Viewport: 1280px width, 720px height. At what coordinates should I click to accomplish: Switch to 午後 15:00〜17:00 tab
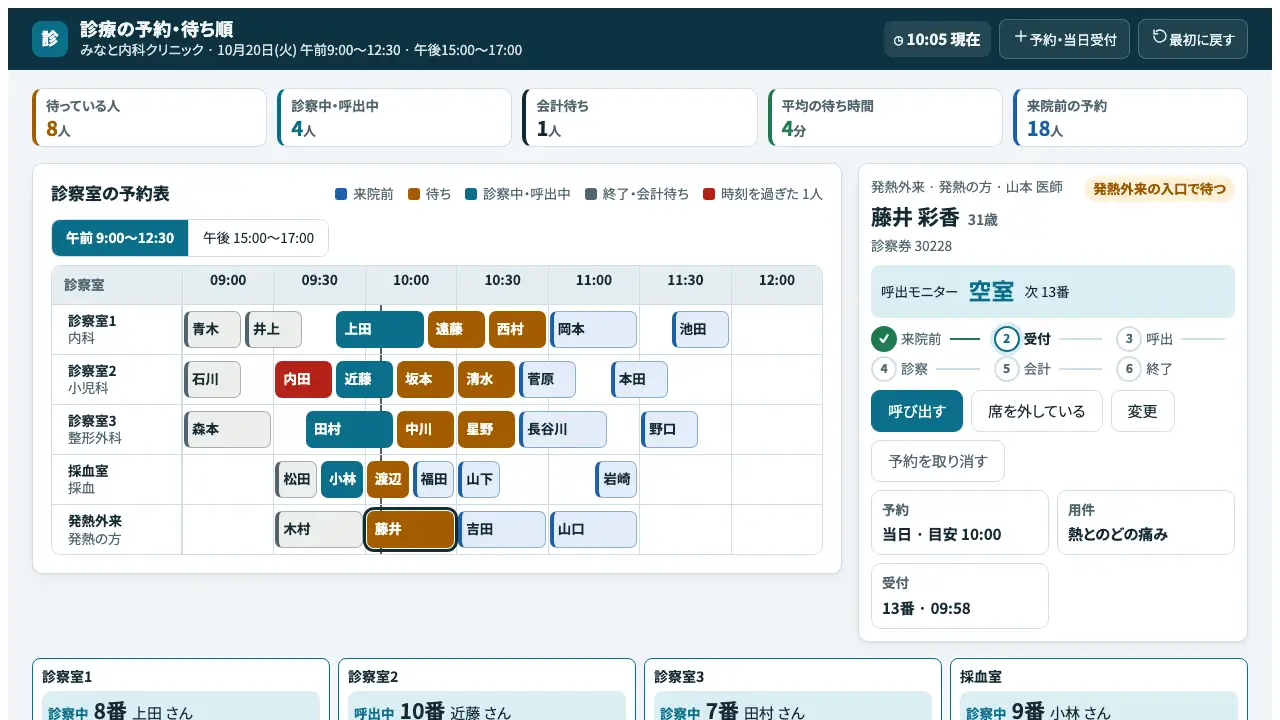[x=258, y=238]
